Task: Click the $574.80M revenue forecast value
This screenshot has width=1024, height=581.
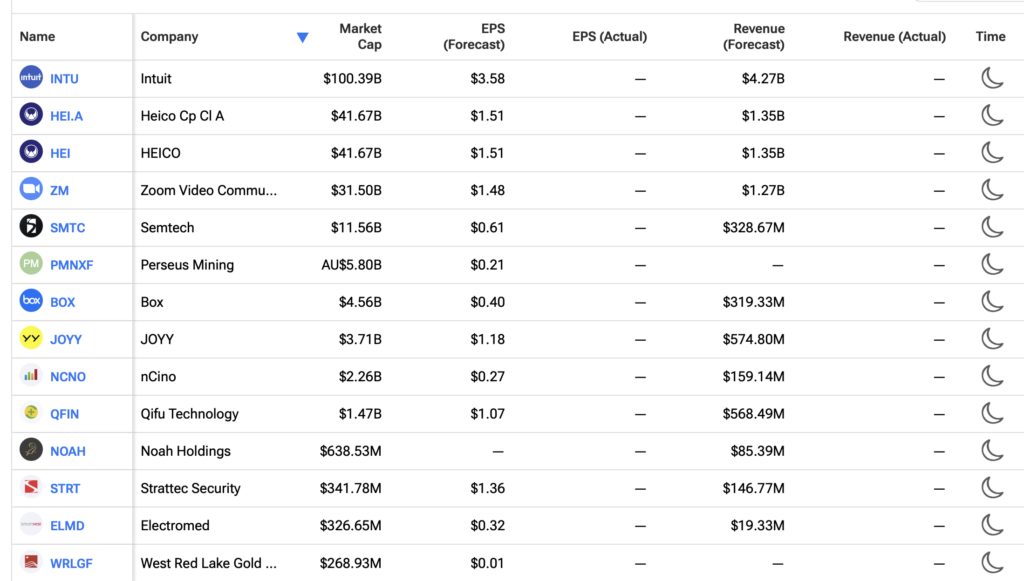Action: [754, 339]
